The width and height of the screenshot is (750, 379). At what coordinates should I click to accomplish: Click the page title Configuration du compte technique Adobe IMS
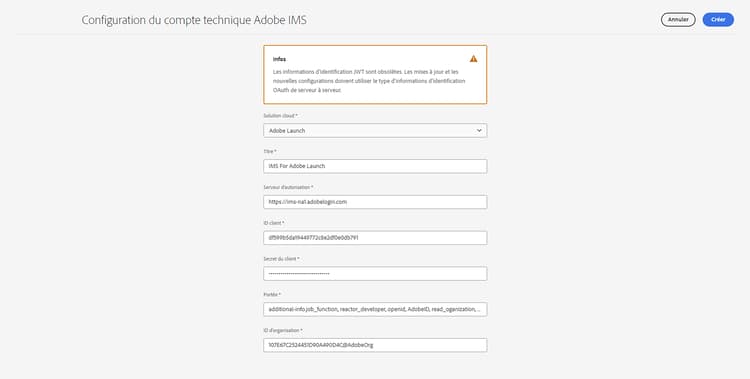click(x=194, y=20)
